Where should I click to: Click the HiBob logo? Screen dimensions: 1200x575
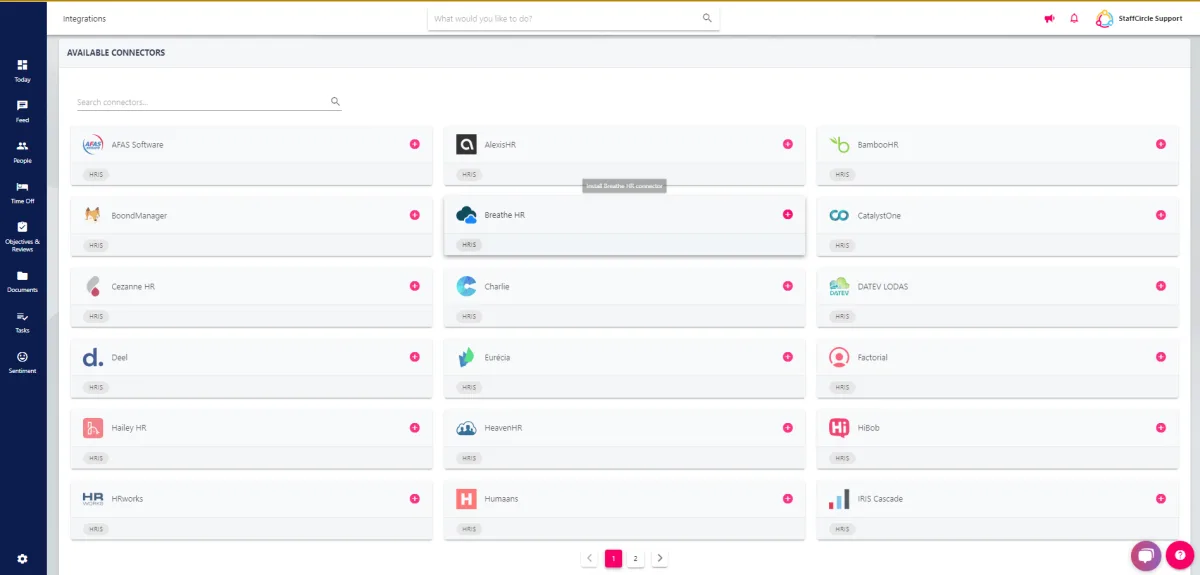pyautogui.click(x=839, y=428)
